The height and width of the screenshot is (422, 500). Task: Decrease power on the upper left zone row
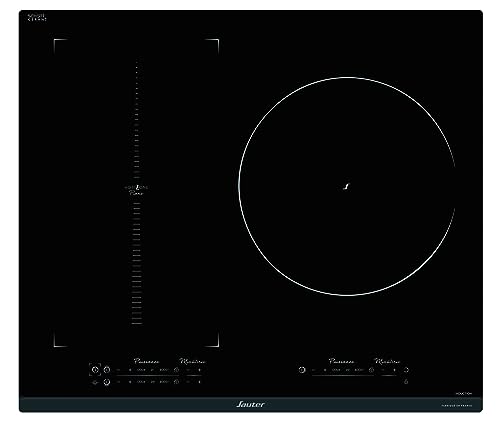click(x=118, y=370)
